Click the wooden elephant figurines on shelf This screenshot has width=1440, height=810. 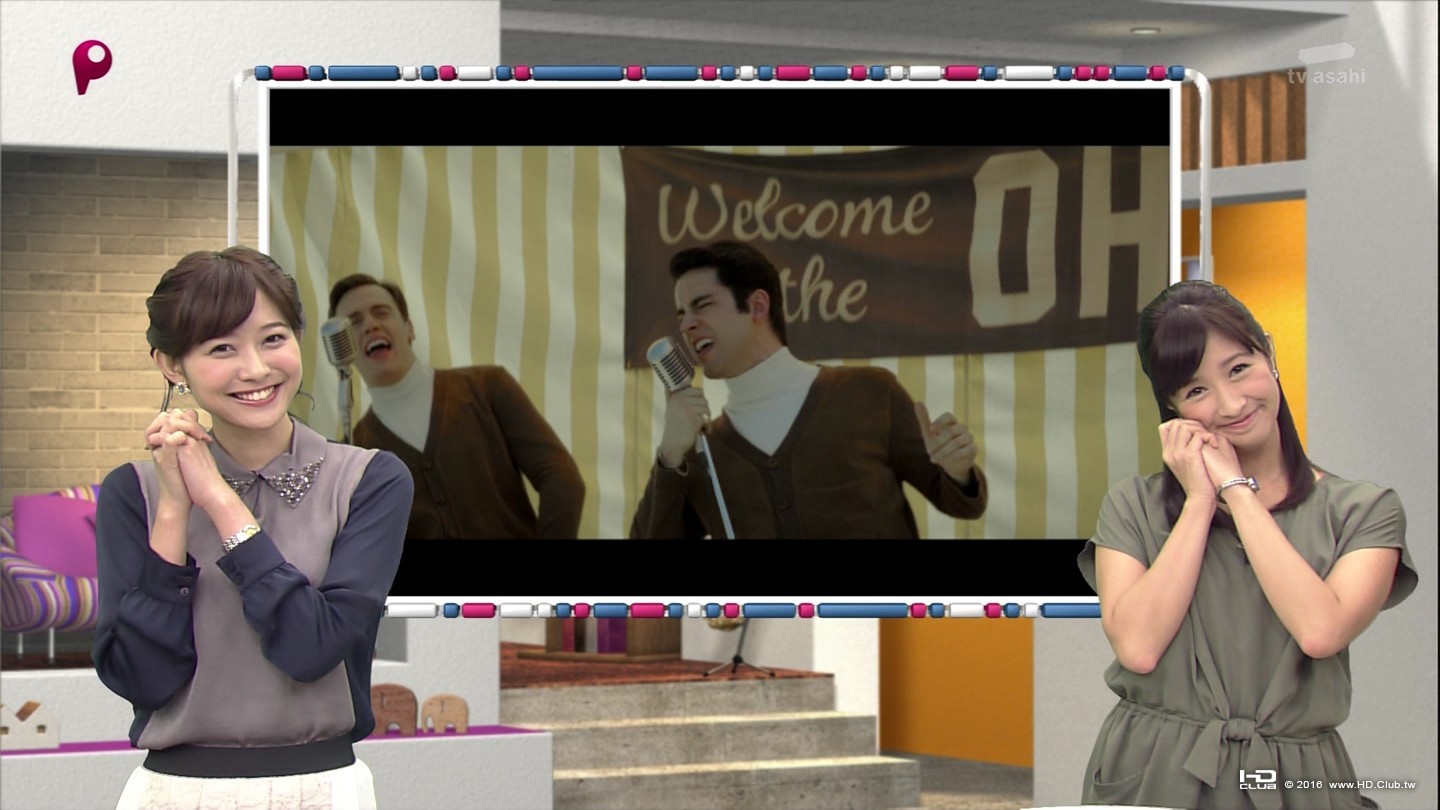point(419,709)
